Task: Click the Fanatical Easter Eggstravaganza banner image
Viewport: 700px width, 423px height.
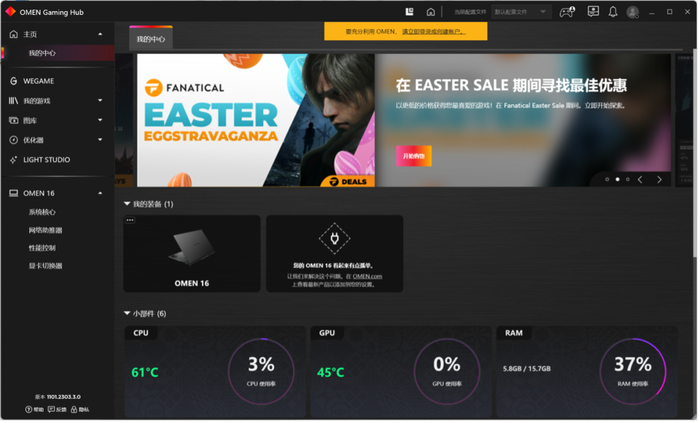Action: pyautogui.click(x=256, y=120)
